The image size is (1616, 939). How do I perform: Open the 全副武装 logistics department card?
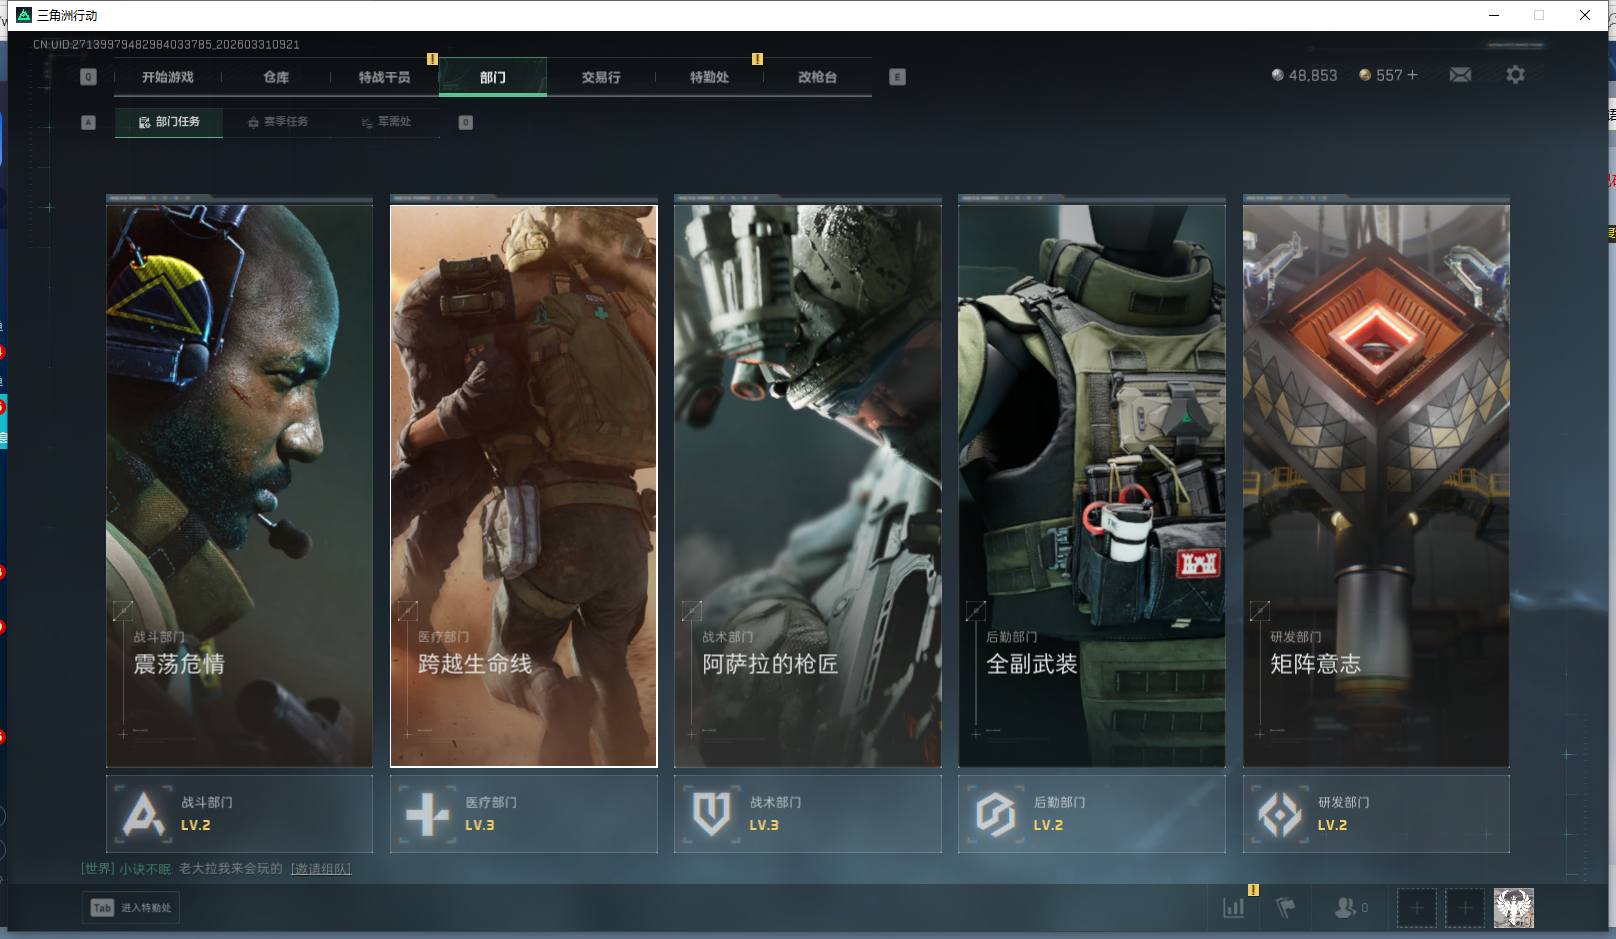[x=1091, y=486]
